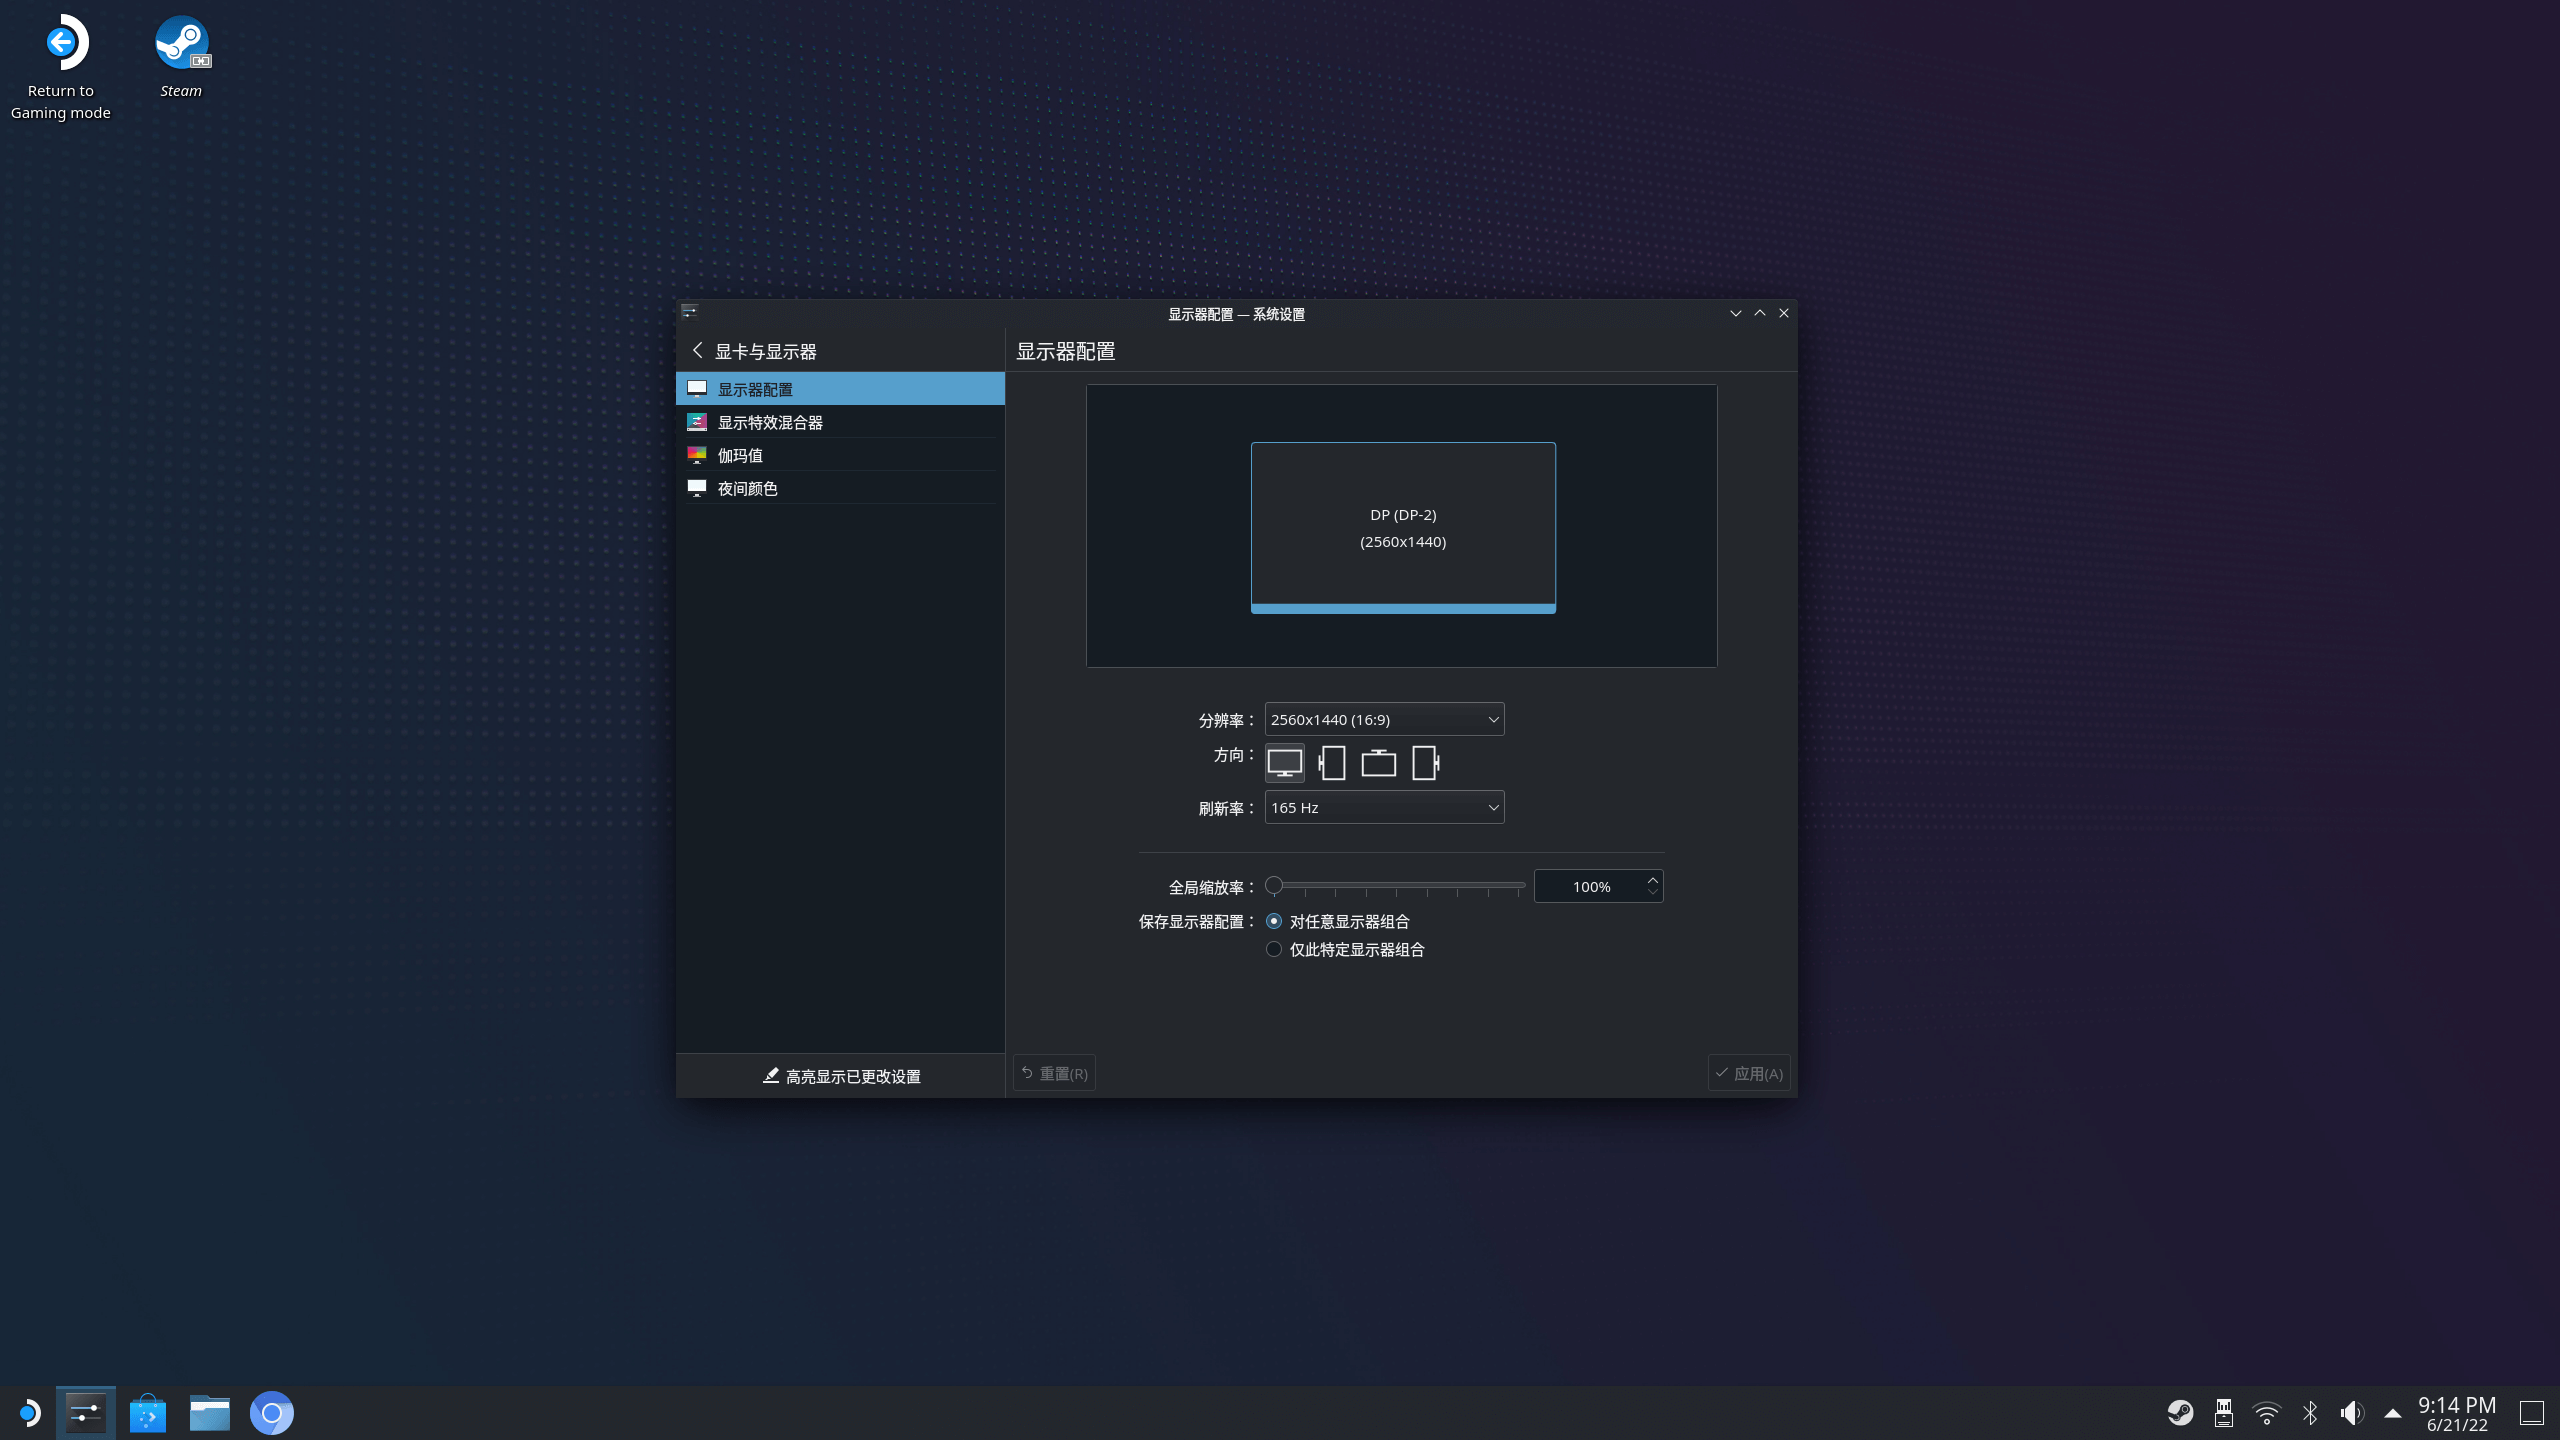
Task: Select 仅此特定显示器组合 radio option
Action: [1274, 949]
